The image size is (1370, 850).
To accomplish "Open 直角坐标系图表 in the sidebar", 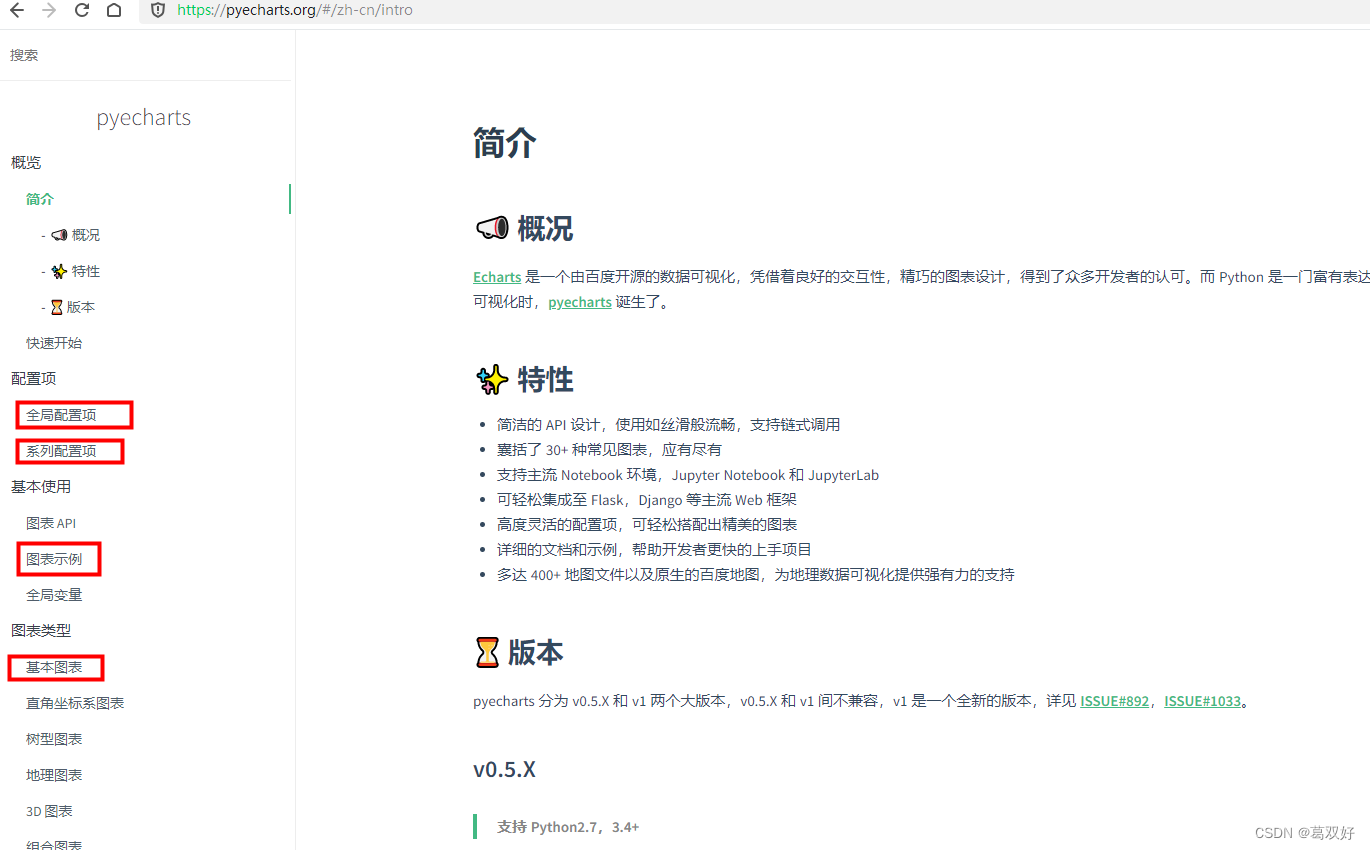I will point(75,703).
